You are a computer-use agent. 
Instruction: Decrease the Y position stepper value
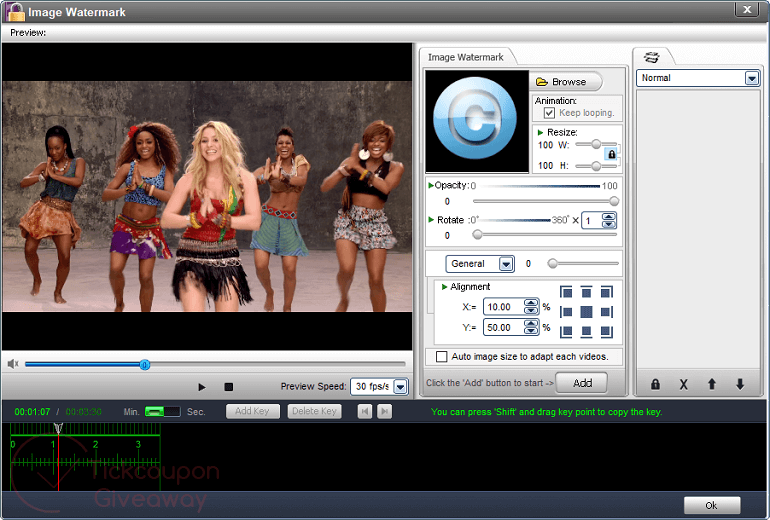pos(531,331)
